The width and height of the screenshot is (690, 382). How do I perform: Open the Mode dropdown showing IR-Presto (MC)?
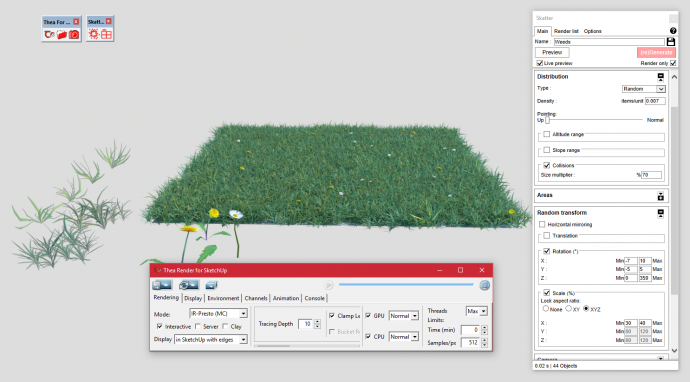coord(218,313)
